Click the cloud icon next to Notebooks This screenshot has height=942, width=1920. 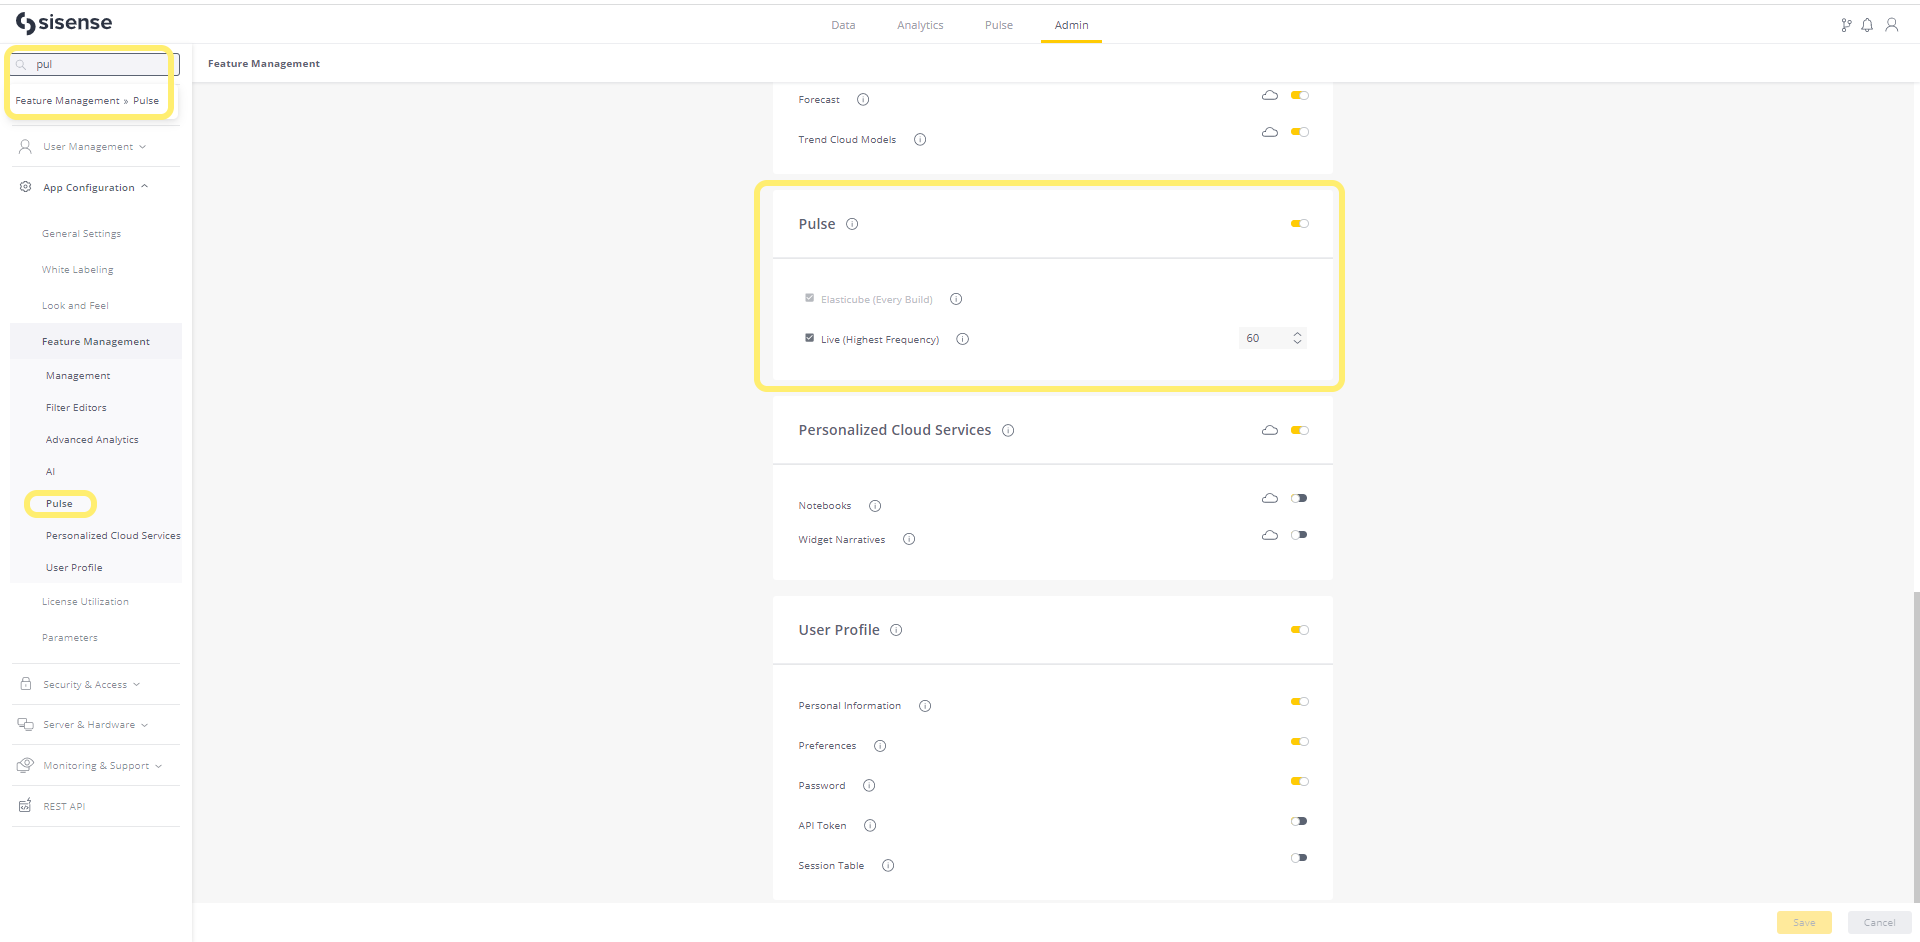(1270, 498)
